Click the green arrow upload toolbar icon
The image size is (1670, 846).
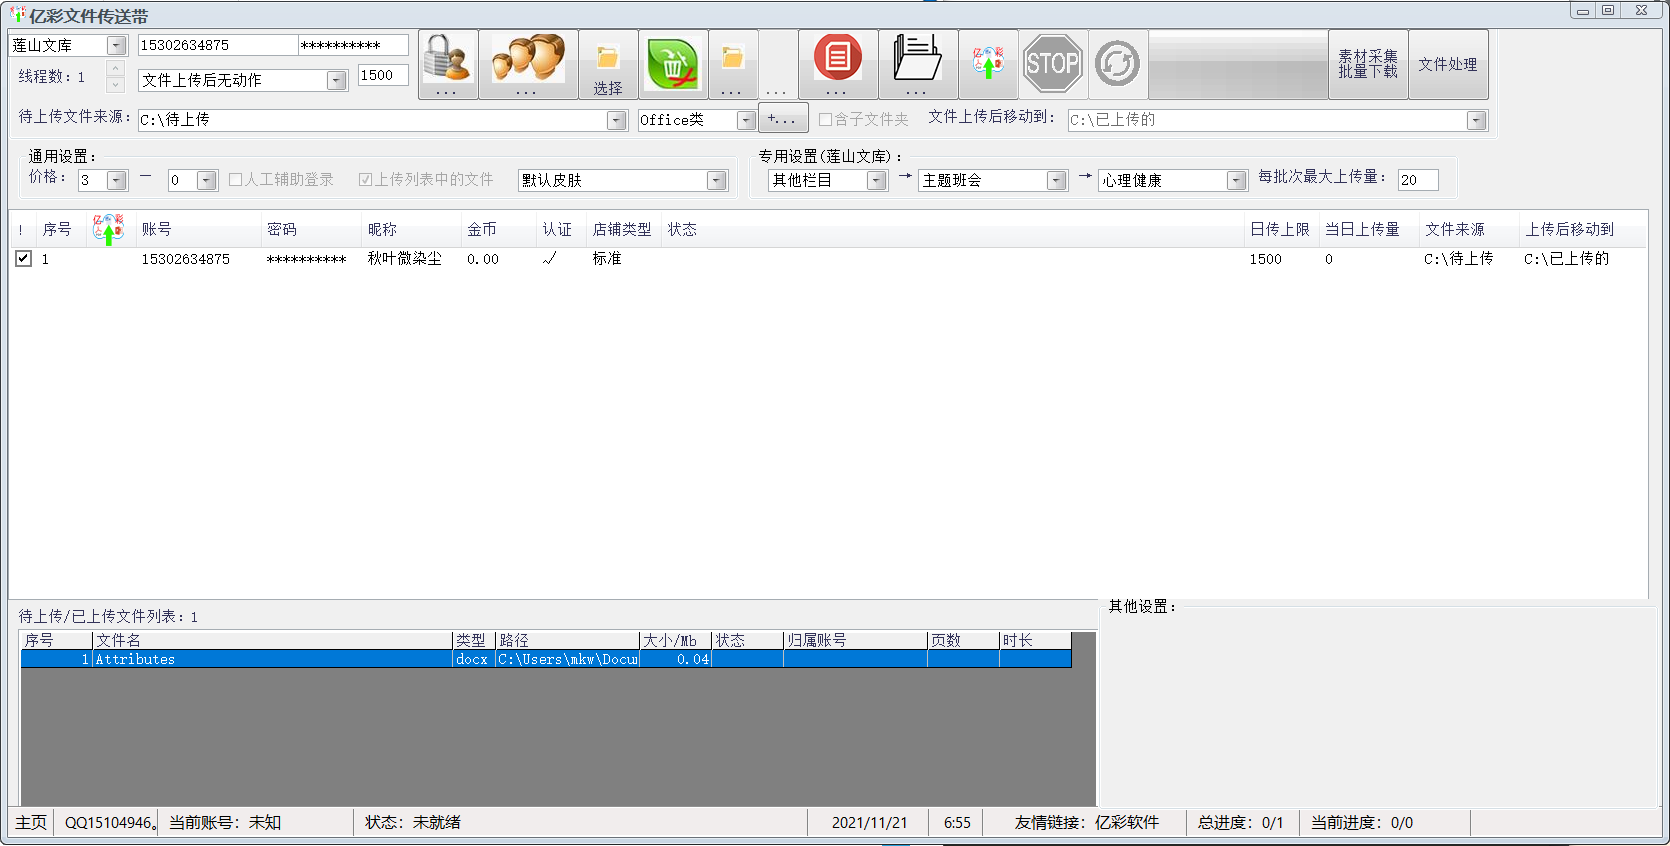(x=988, y=64)
